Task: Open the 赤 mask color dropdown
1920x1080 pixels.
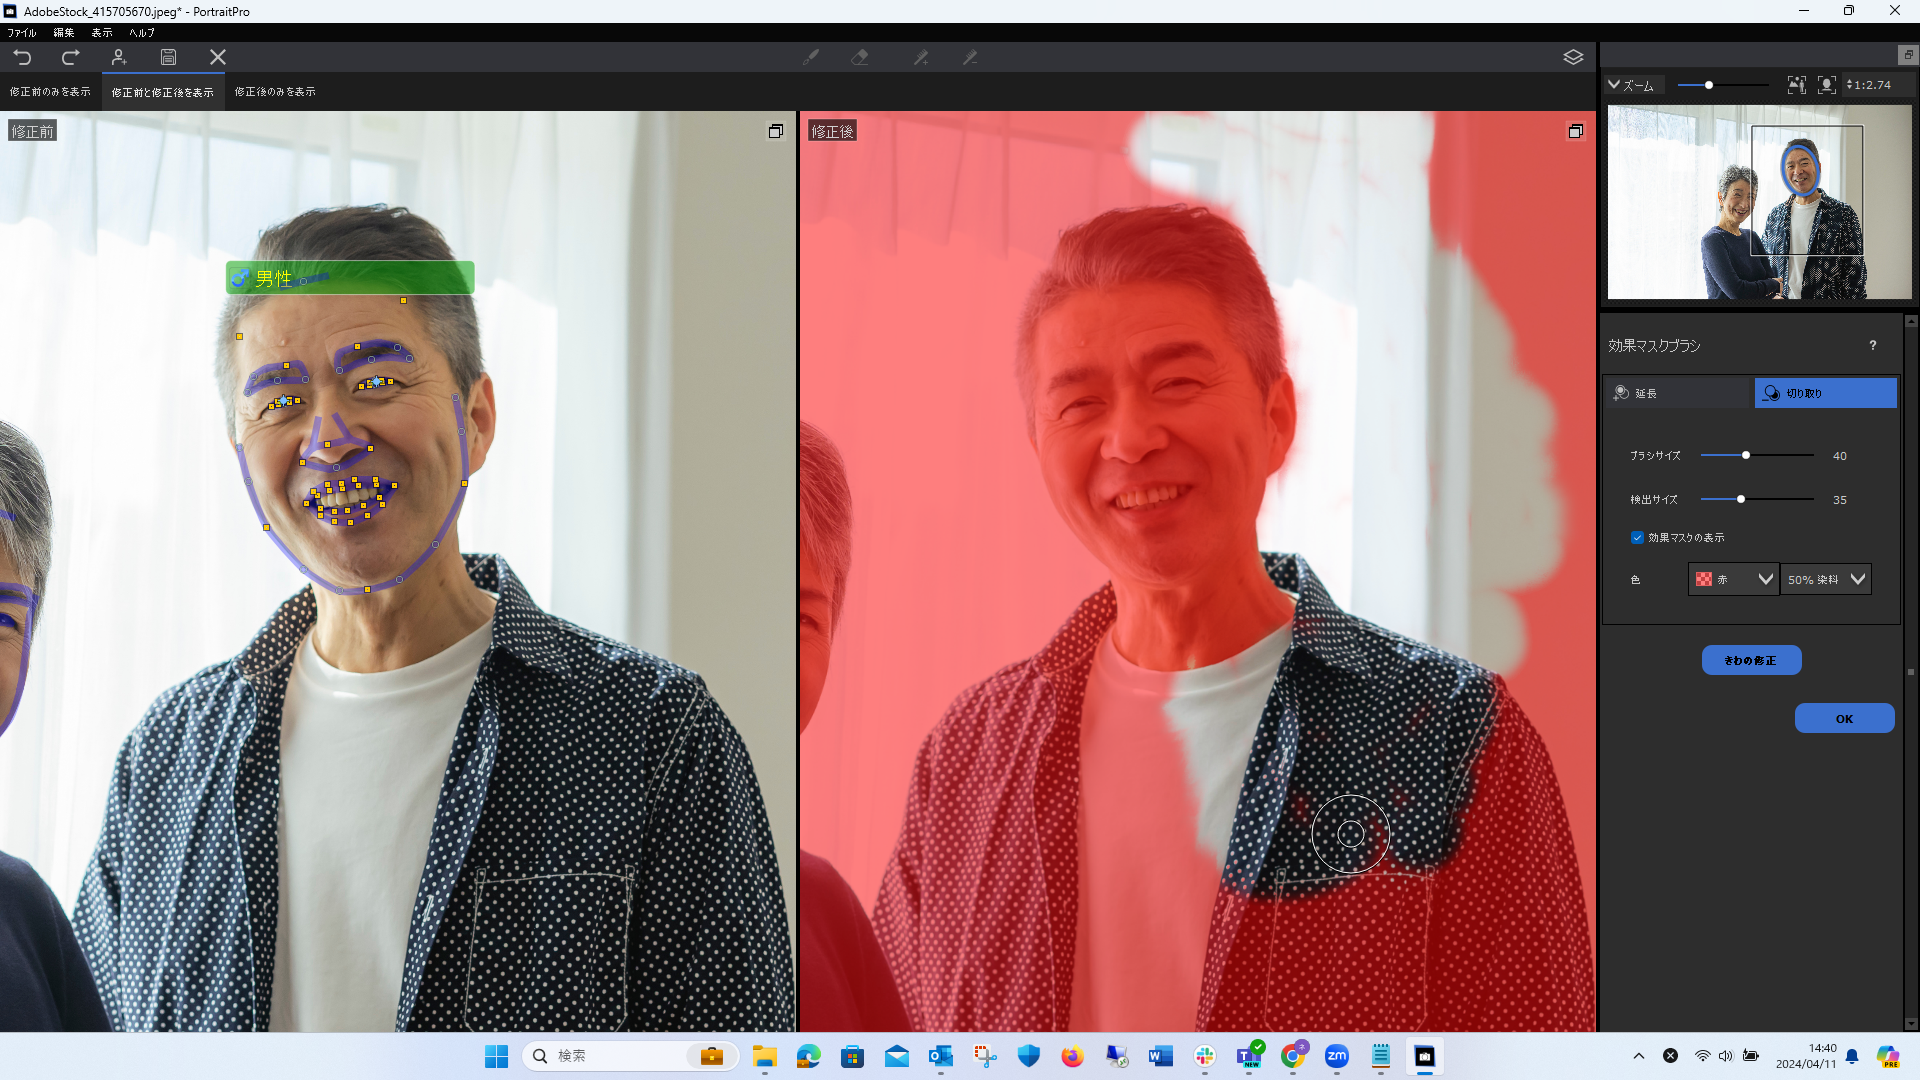Action: 1733,579
